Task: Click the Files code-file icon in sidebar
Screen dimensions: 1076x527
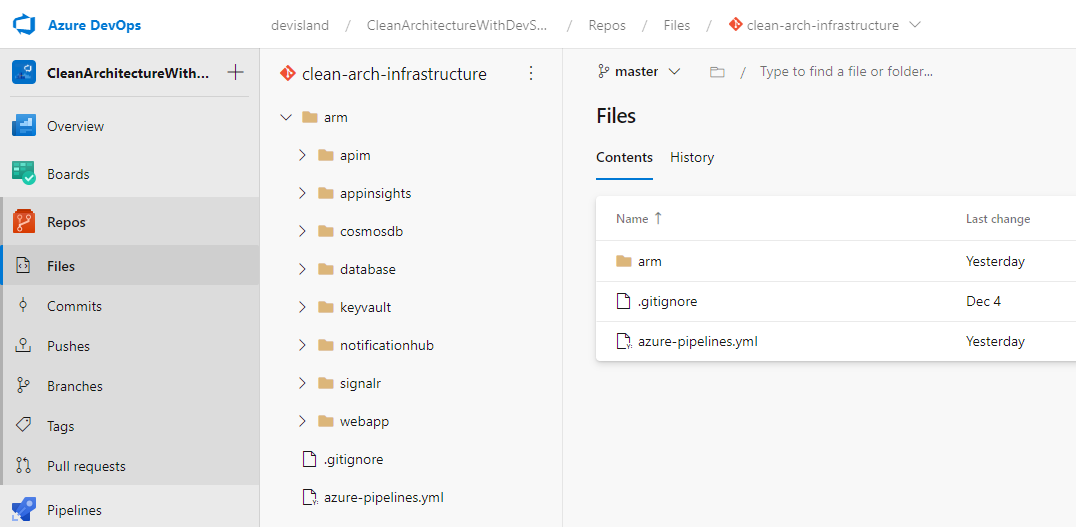Action: [23, 266]
